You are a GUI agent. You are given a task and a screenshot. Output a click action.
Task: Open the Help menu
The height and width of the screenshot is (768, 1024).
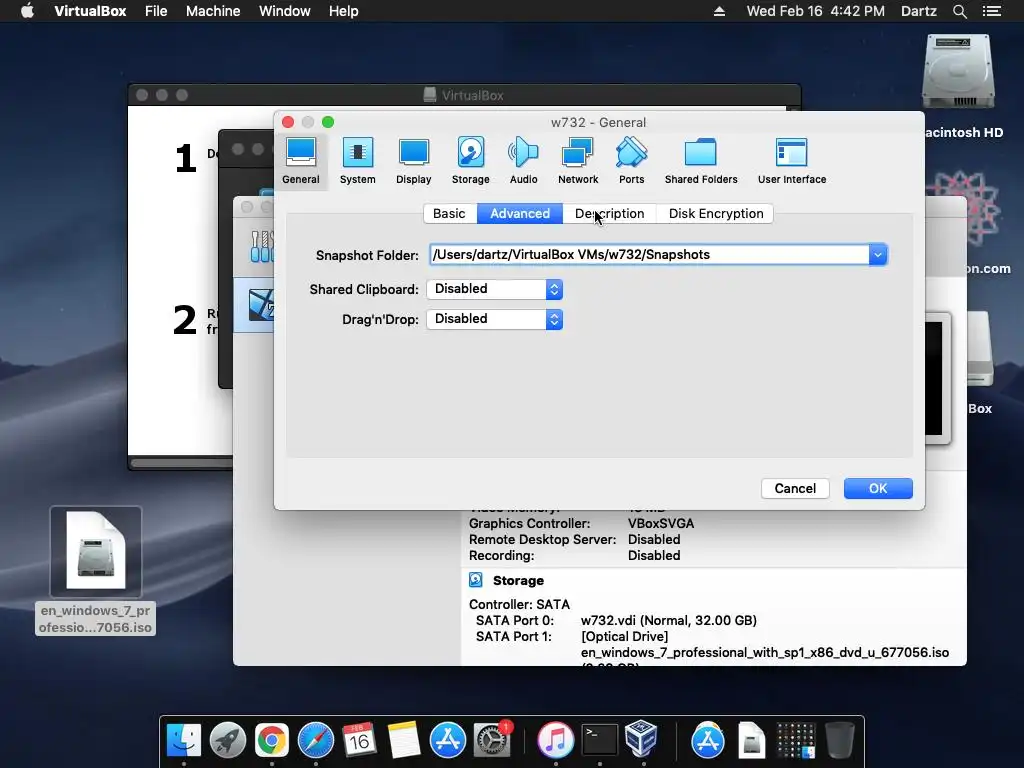coord(344,11)
